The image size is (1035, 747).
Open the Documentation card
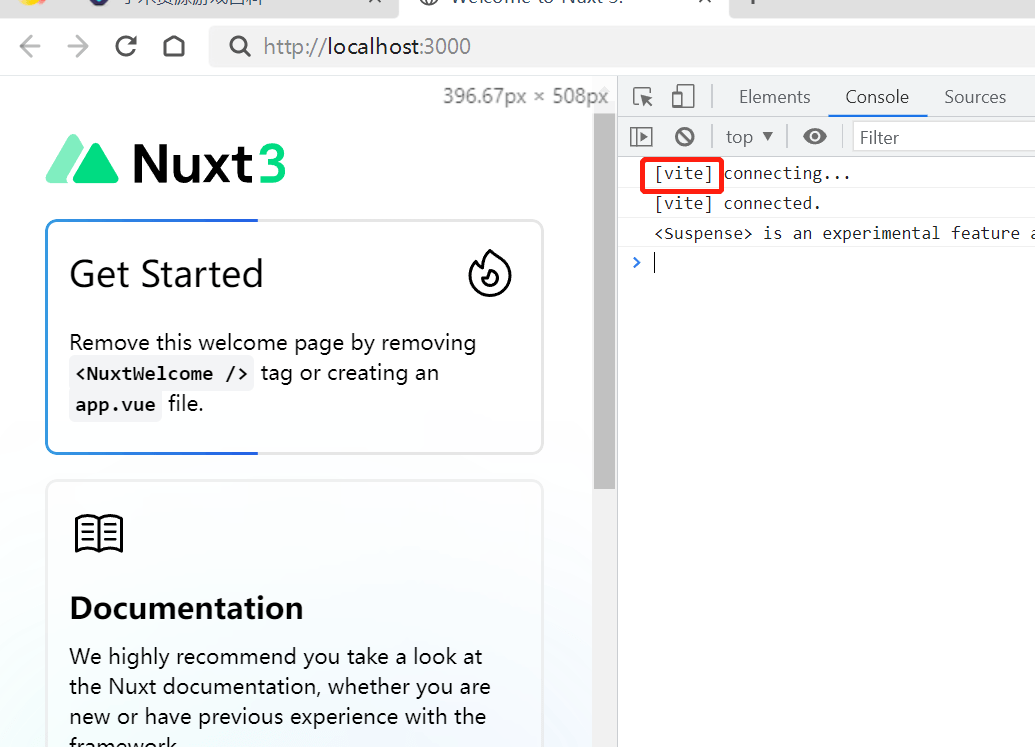click(294, 614)
